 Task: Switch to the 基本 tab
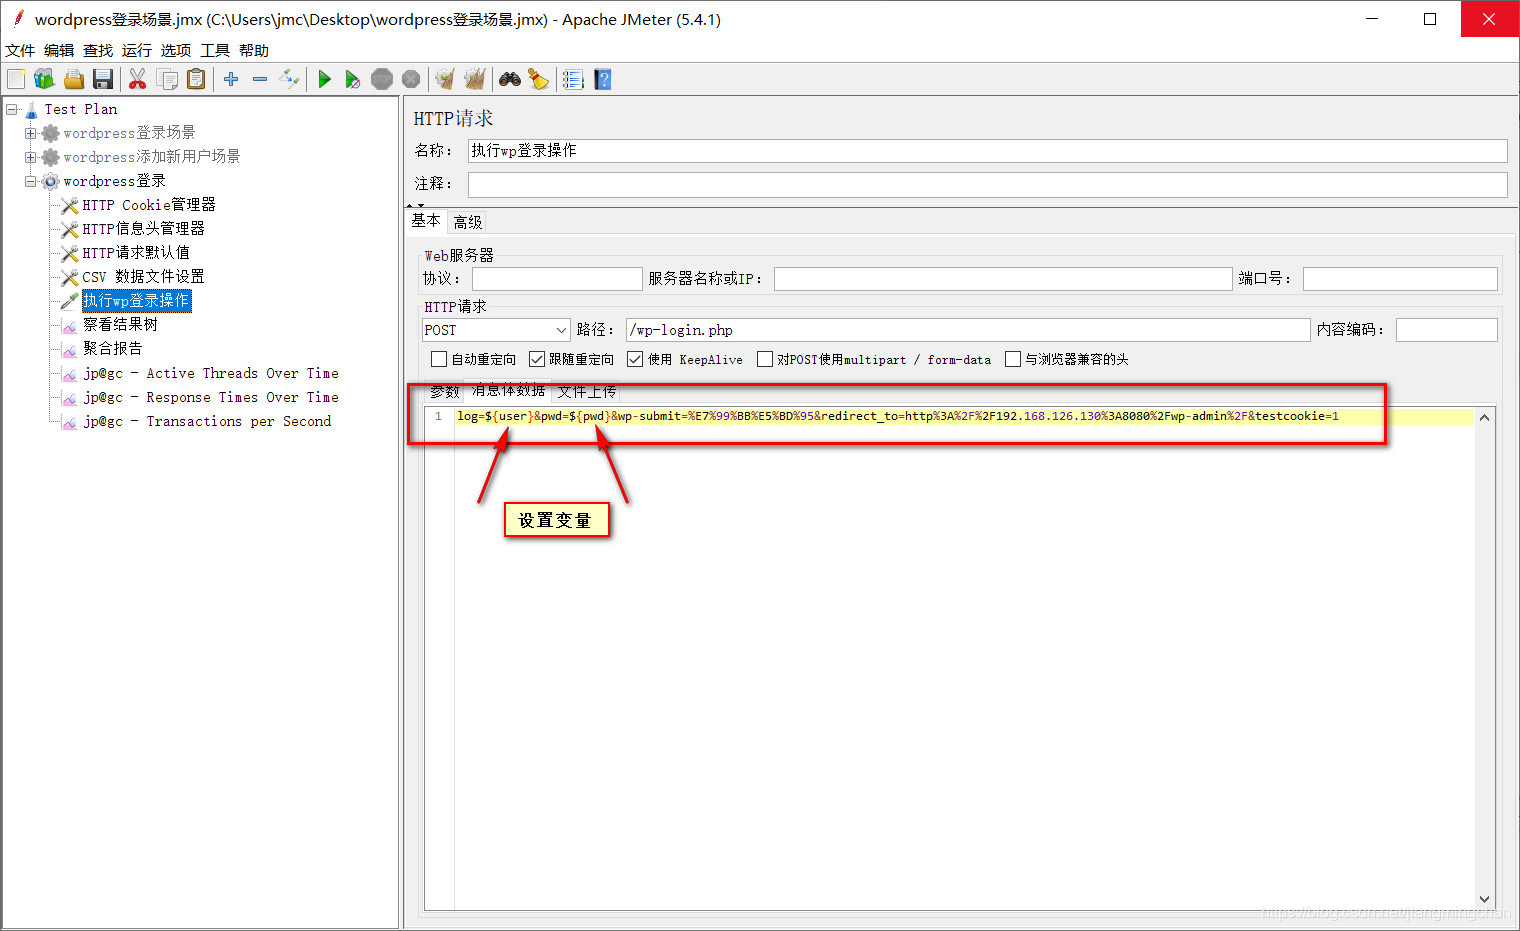tap(426, 221)
